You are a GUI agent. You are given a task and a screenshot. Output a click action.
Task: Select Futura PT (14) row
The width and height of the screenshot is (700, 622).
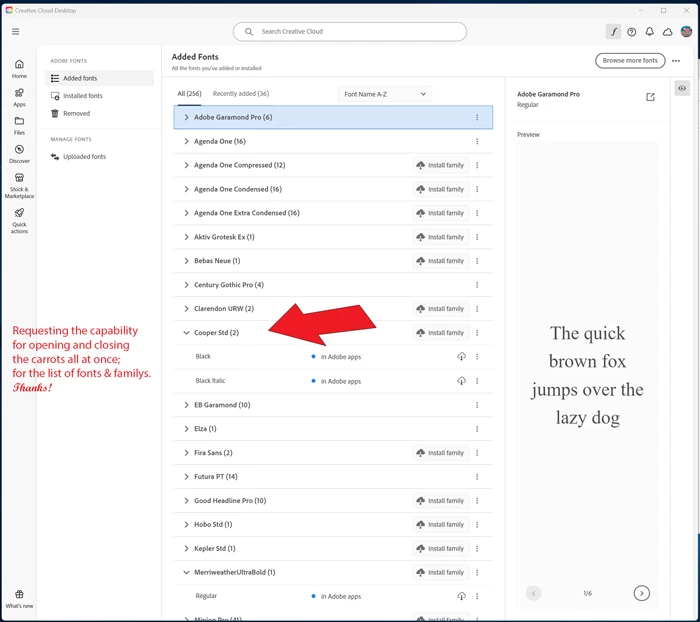[333, 477]
